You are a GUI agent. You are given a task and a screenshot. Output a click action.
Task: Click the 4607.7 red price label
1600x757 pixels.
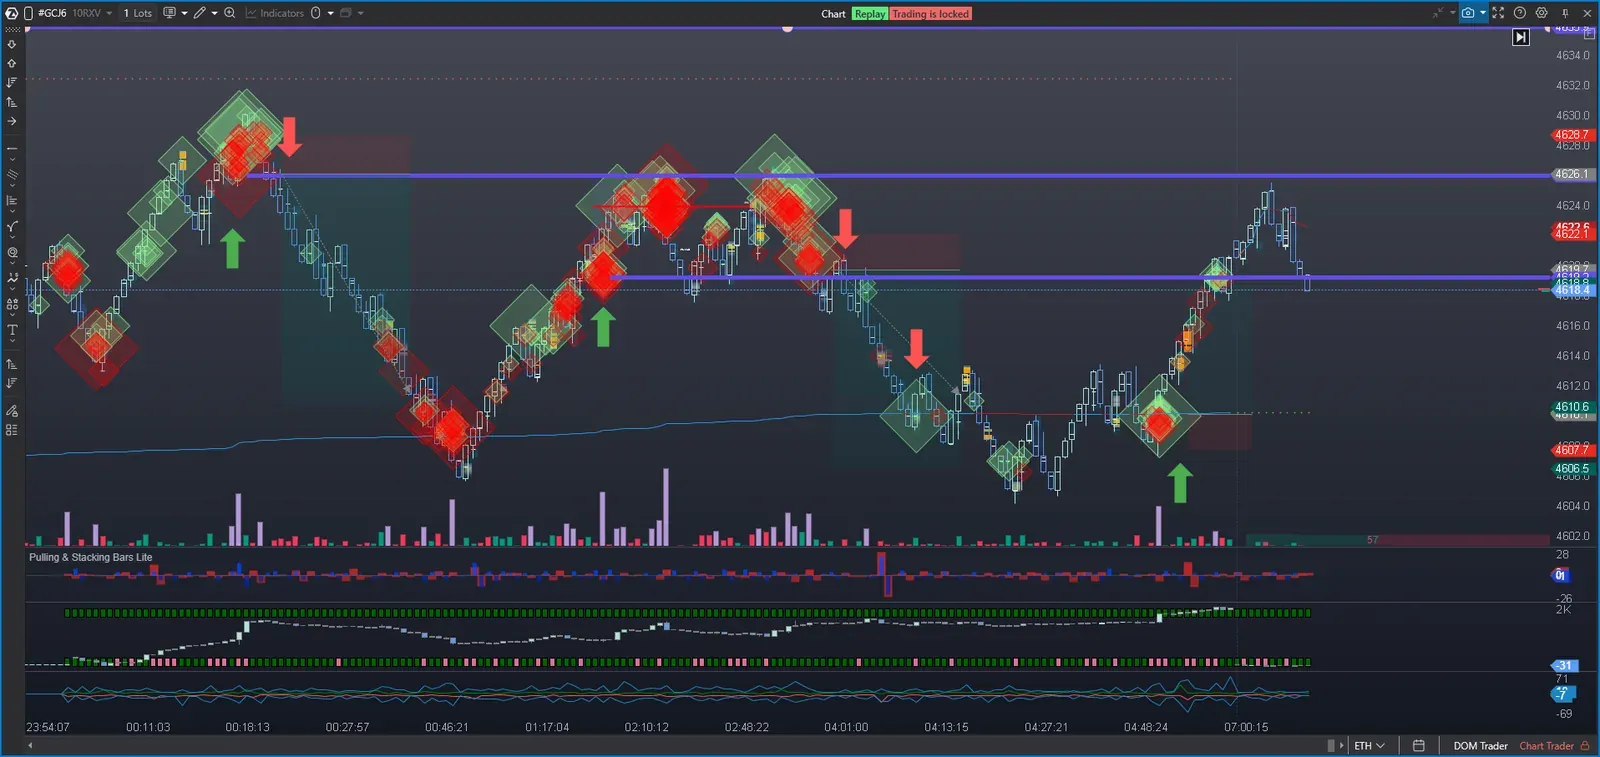pyautogui.click(x=1571, y=450)
